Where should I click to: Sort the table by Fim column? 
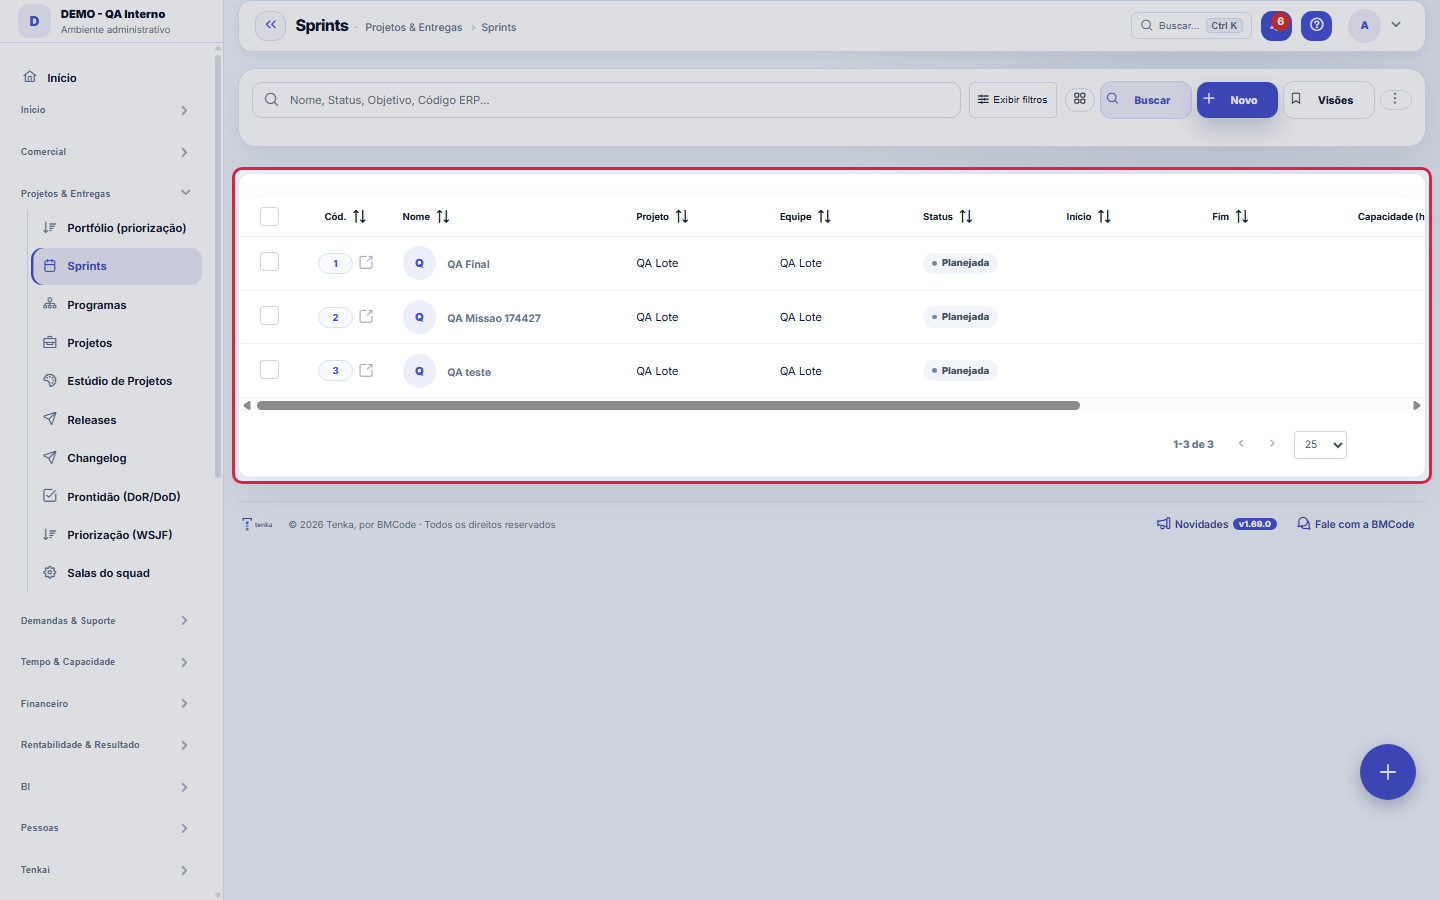pos(1242,216)
